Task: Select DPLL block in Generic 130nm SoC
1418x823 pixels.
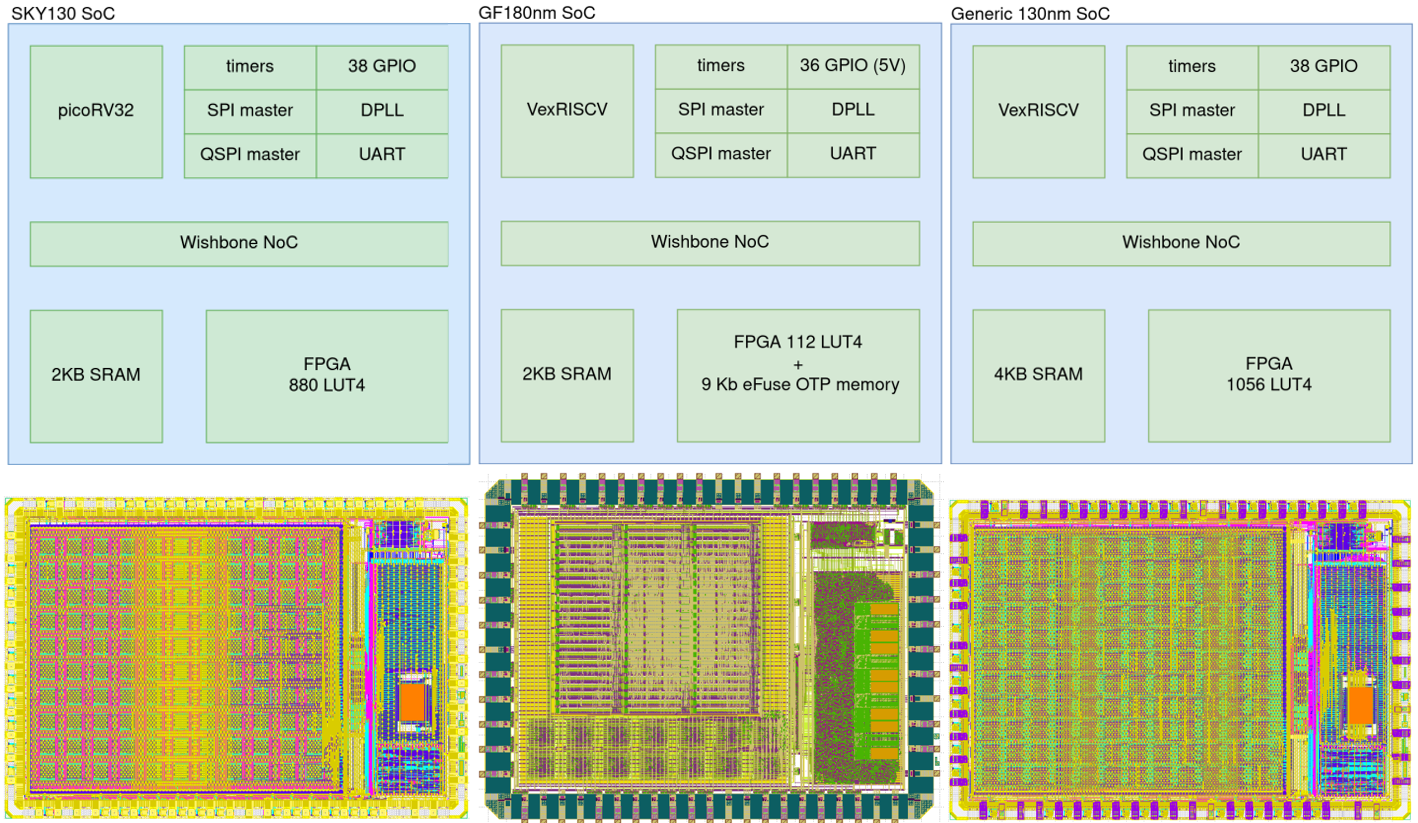Action: pyautogui.click(x=1324, y=111)
